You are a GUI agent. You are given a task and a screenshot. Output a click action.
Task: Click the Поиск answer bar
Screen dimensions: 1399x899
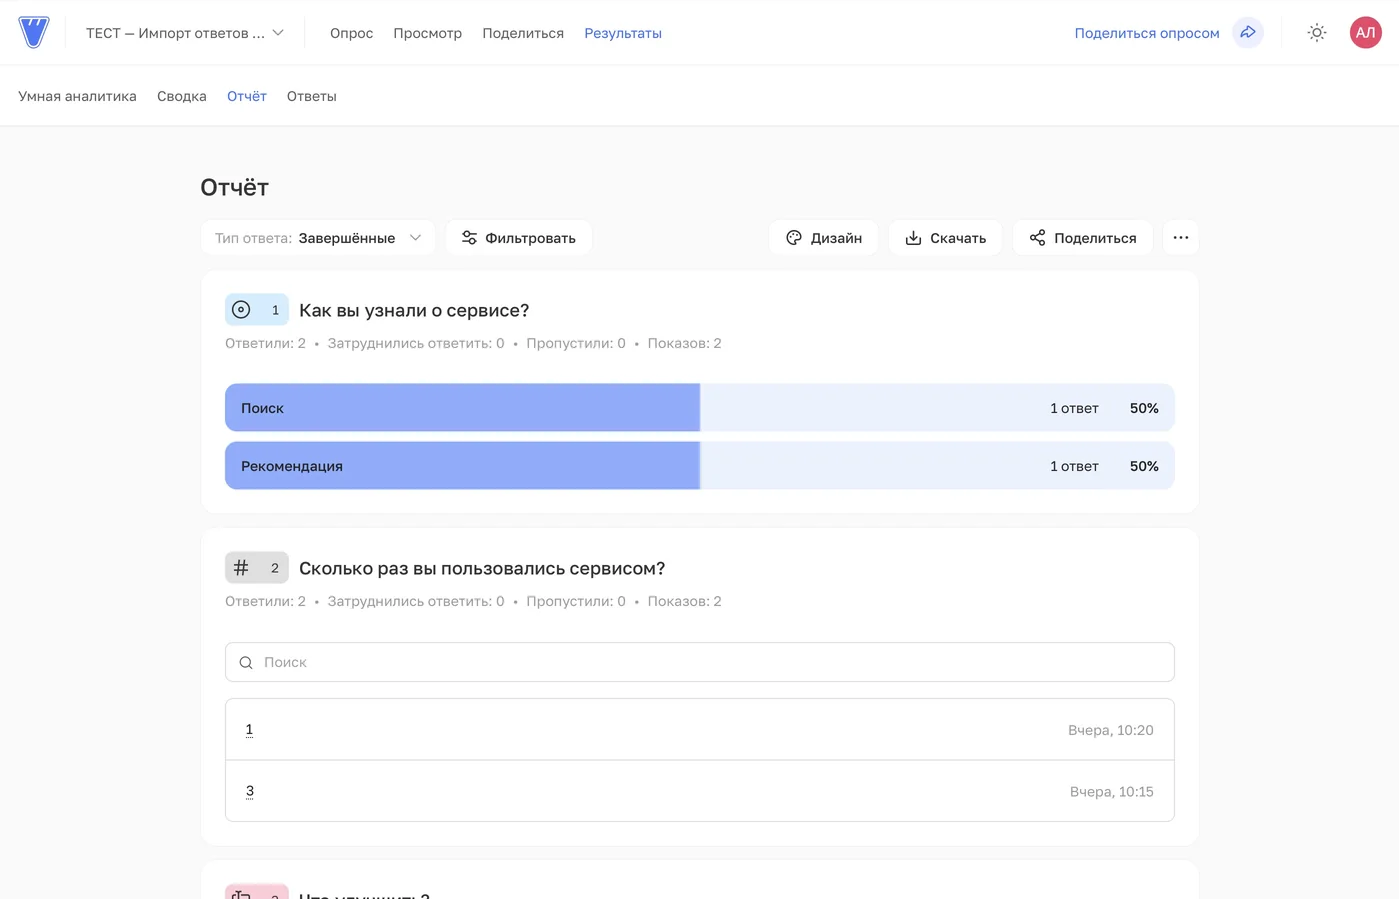click(x=700, y=408)
